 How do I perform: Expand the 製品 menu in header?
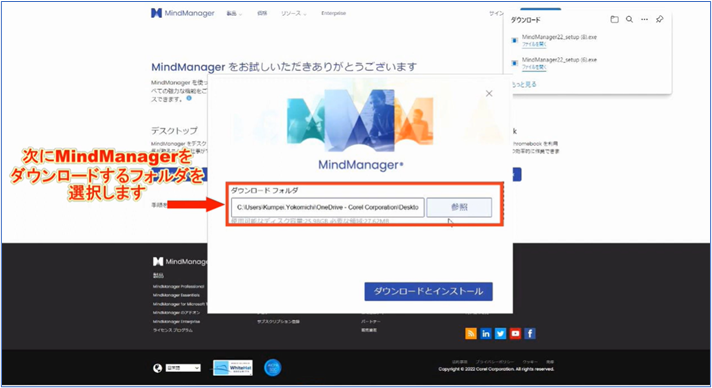coord(234,14)
